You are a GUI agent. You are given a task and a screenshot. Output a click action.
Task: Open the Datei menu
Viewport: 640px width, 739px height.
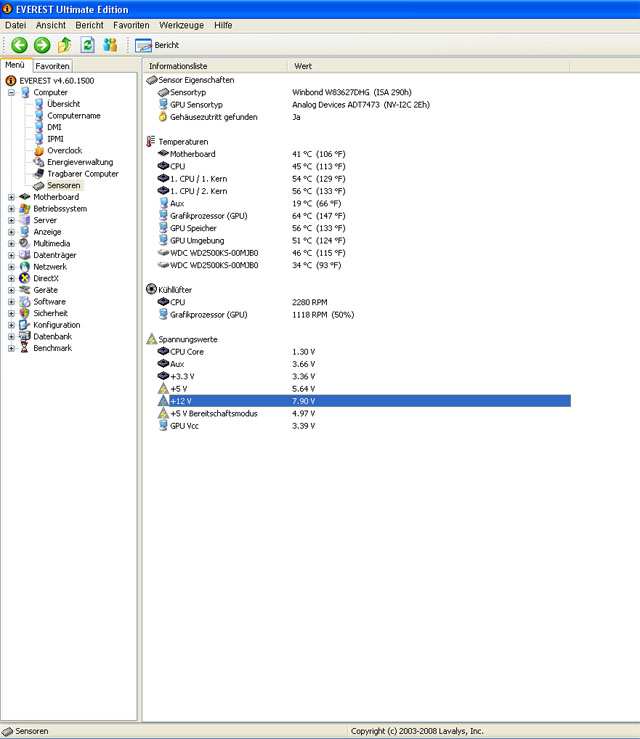click(16, 25)
